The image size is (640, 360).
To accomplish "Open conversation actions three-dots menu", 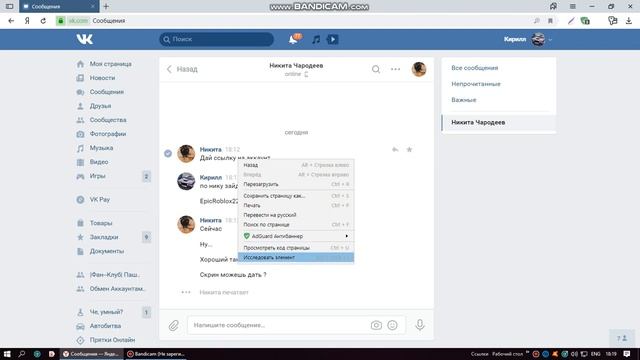I will [395, 69].
